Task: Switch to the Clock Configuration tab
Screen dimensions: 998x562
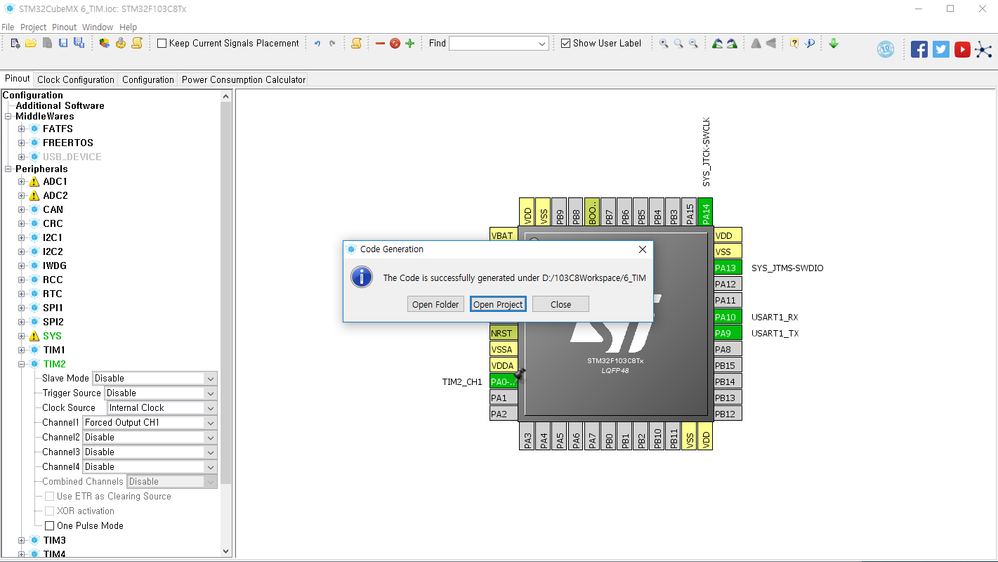Action: (x=76, y=80)
